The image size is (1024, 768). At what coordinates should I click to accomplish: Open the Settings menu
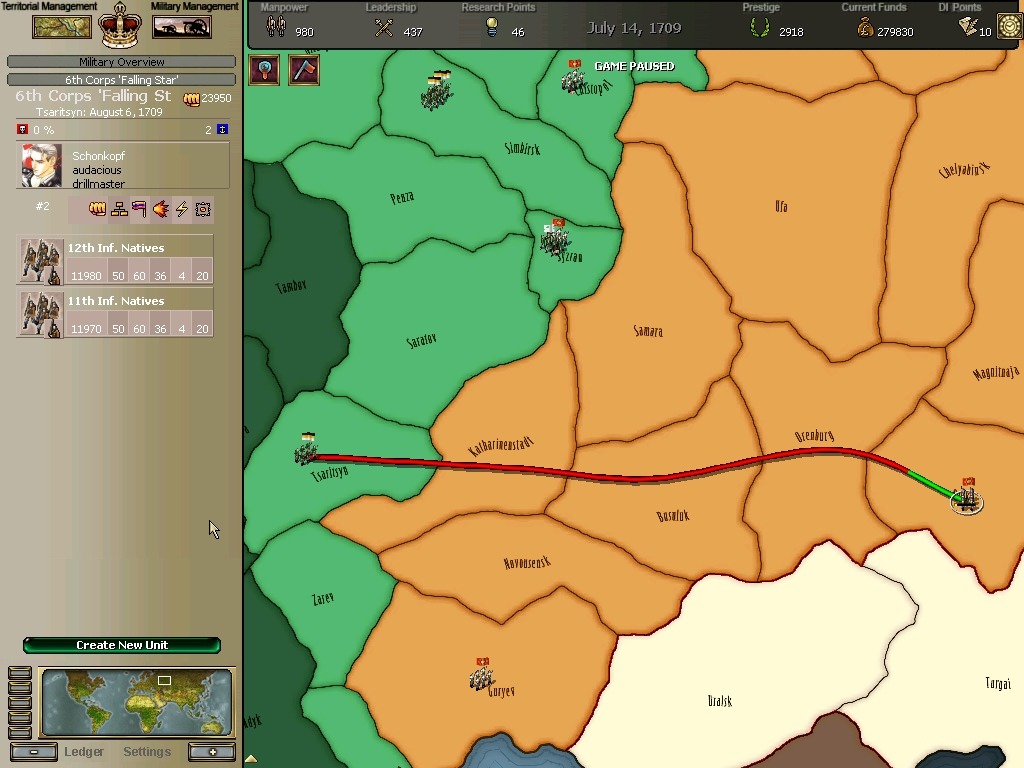click(147, 752)
